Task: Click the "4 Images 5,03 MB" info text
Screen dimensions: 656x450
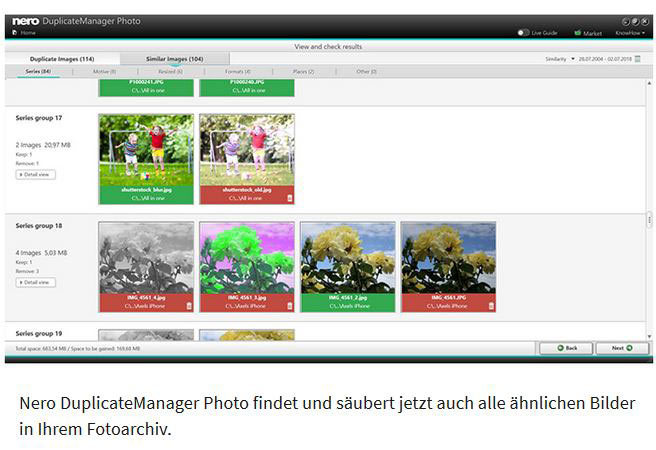Action: click(x=41, y=253)
